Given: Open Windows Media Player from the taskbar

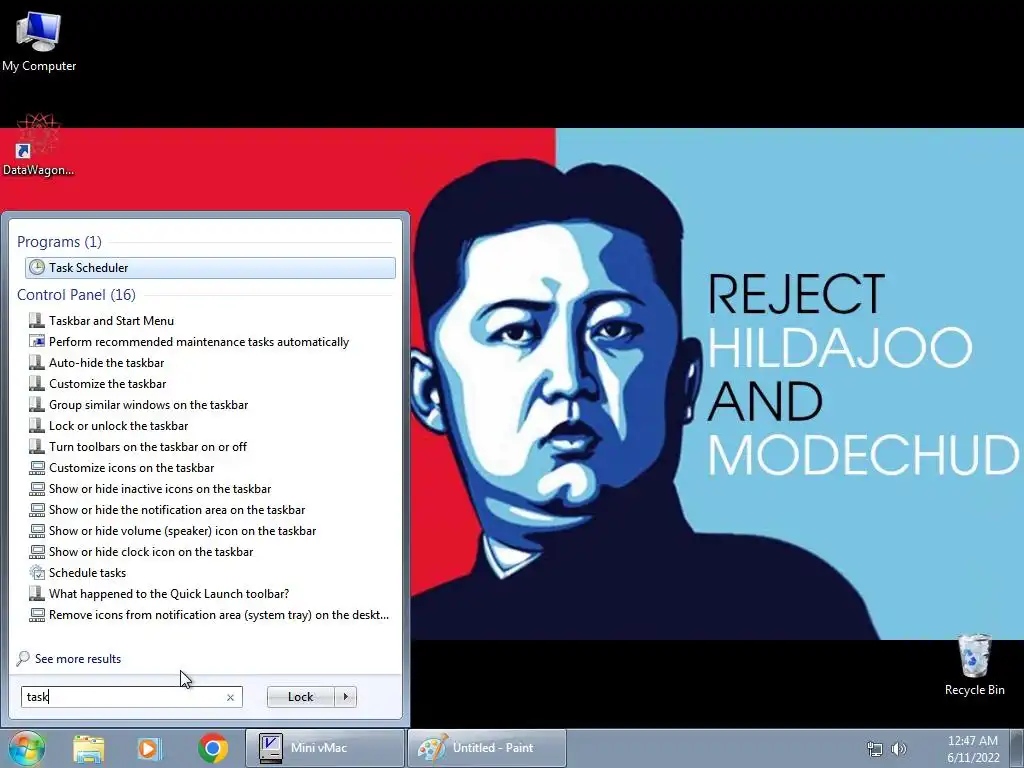Looking at the screenshot, I should 150,748.
